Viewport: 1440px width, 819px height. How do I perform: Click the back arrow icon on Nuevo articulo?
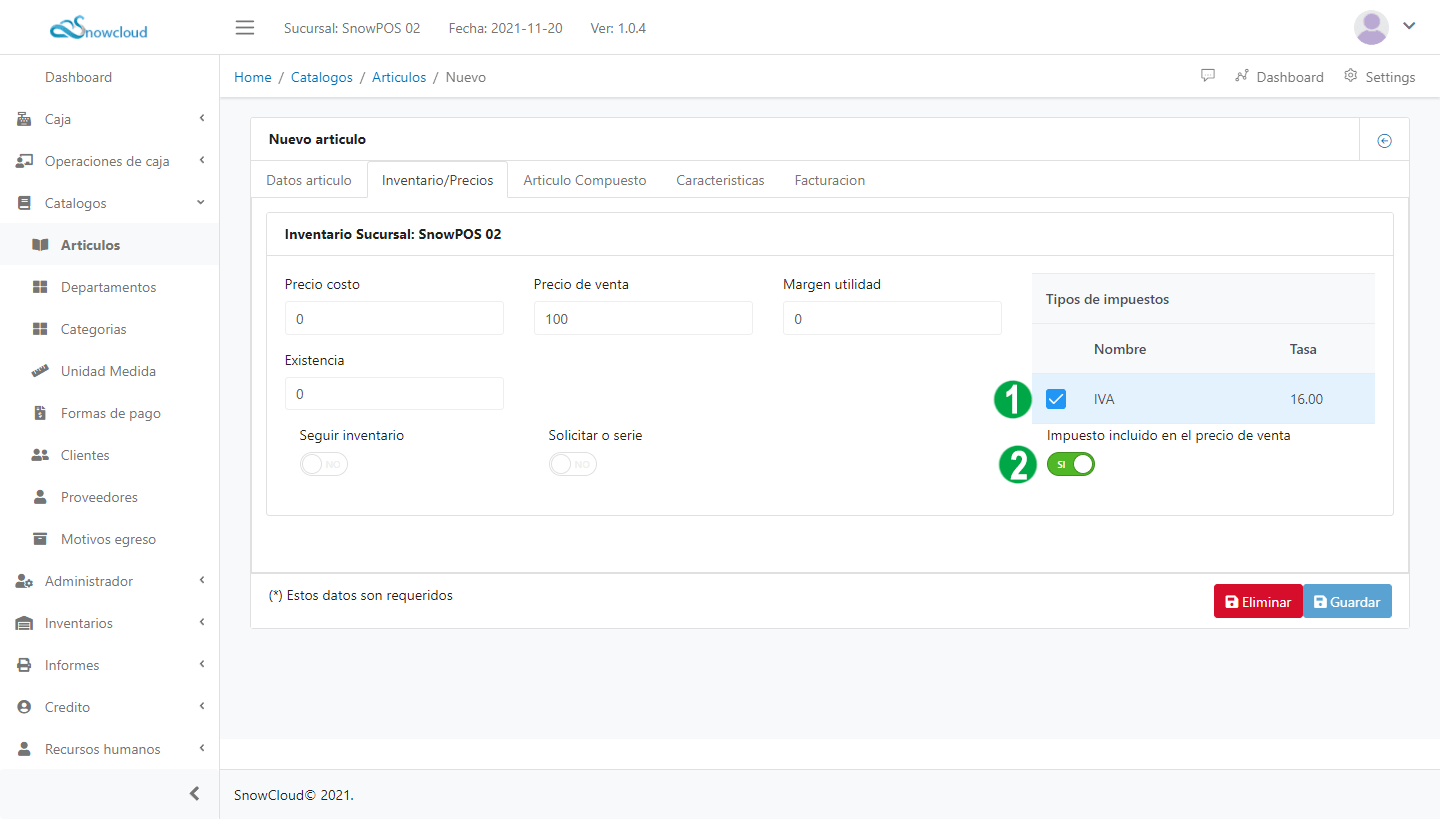(x=1384, y=141)
